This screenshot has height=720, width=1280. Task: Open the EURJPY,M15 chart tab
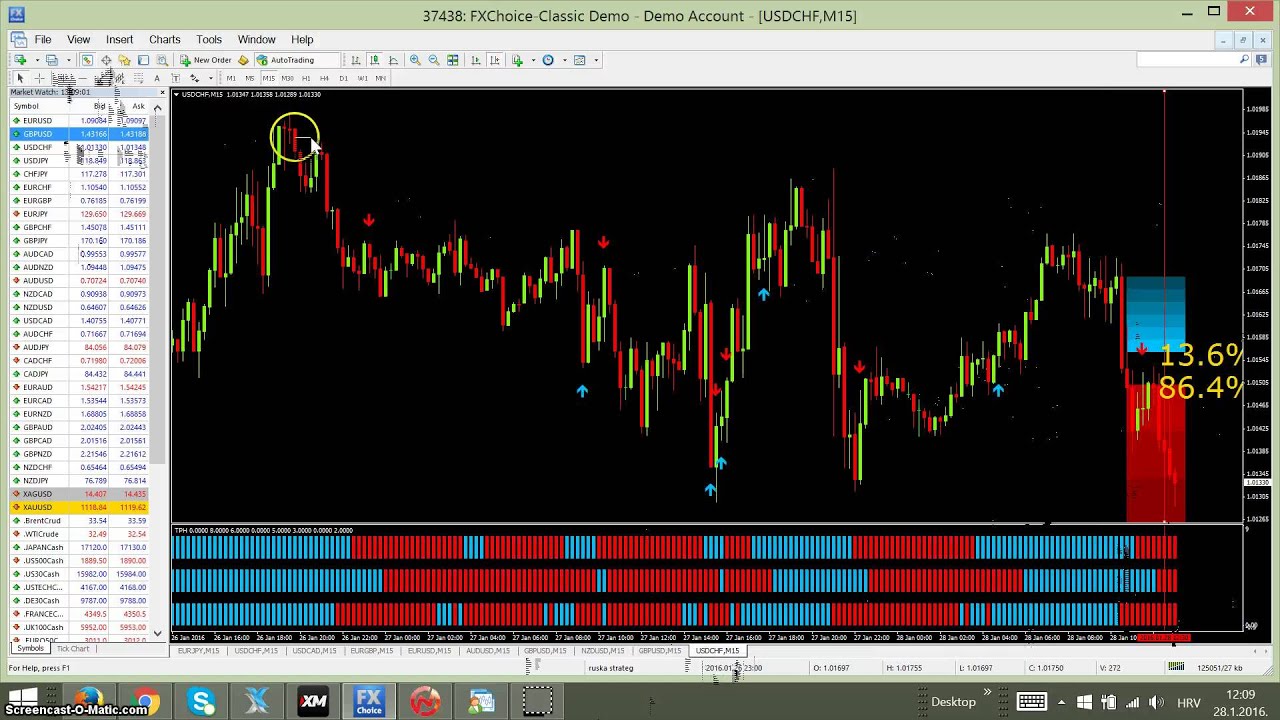tap(198, 651)
